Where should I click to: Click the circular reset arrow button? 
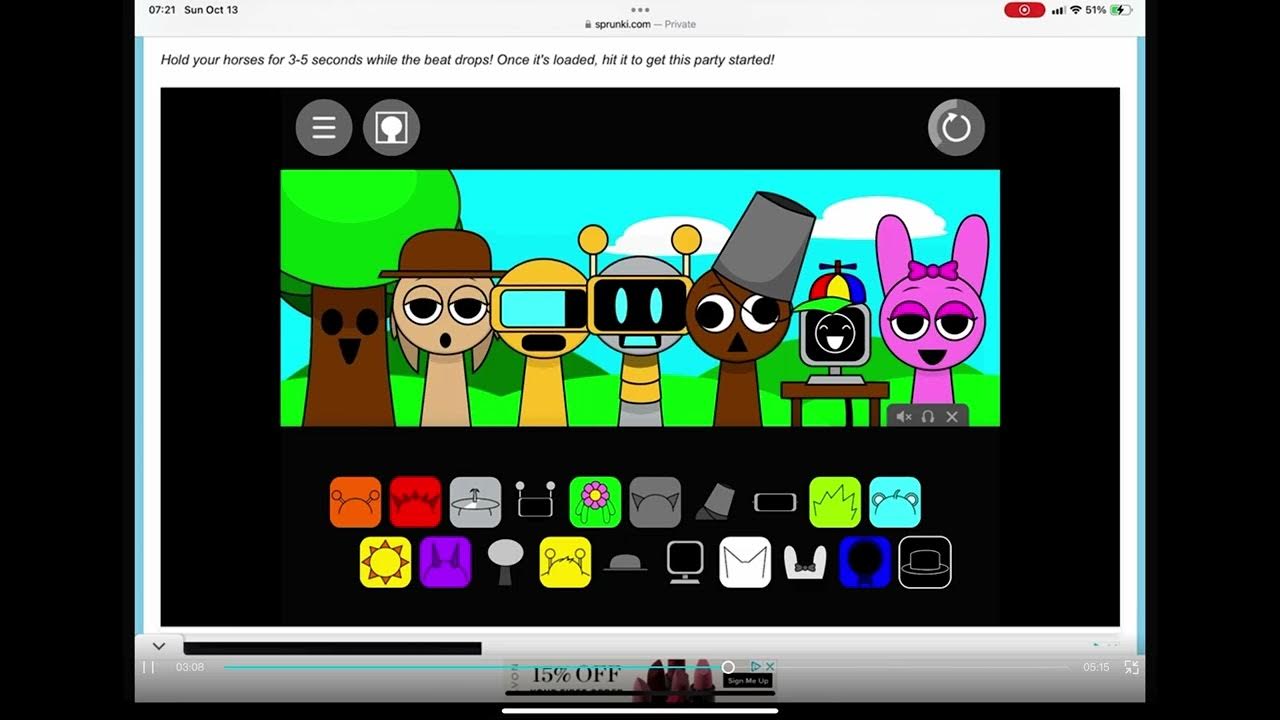(x=956, y=127)
